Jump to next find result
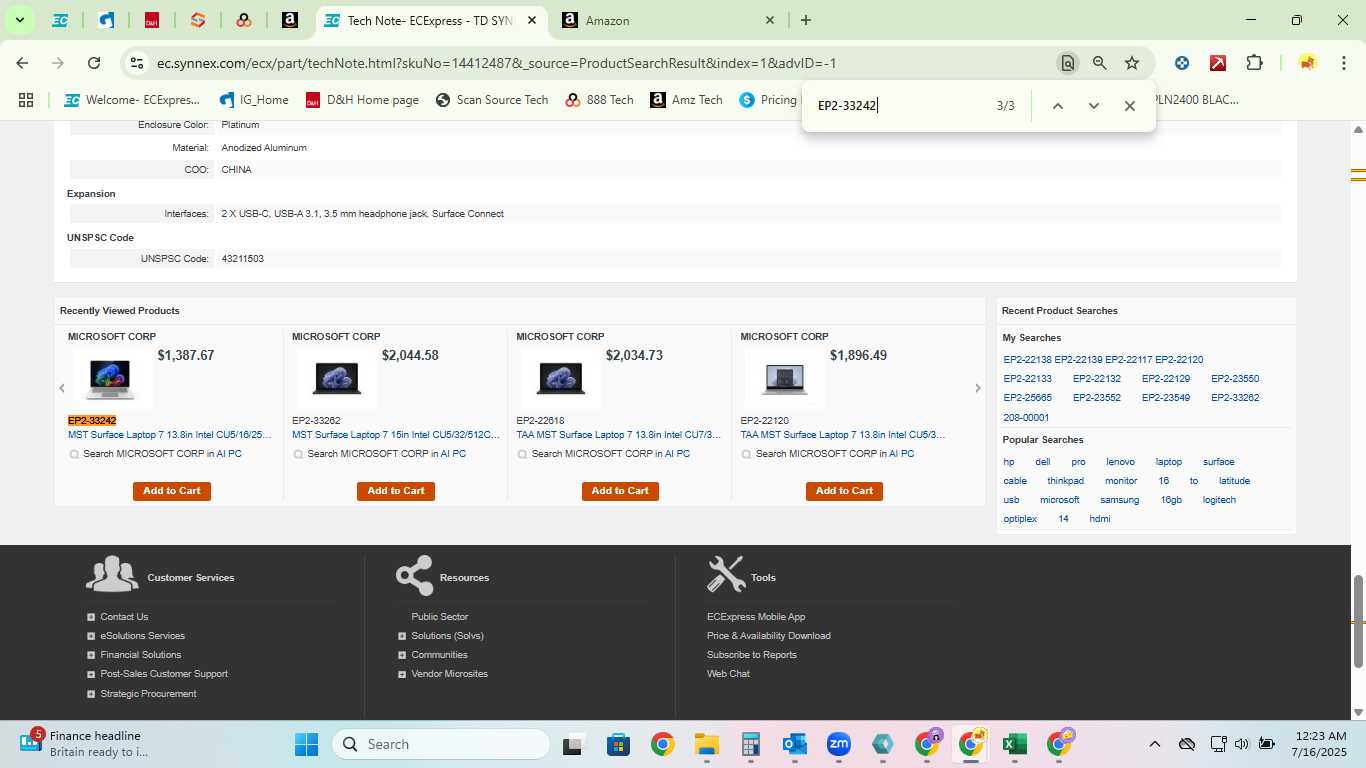 pos(1093,106)
